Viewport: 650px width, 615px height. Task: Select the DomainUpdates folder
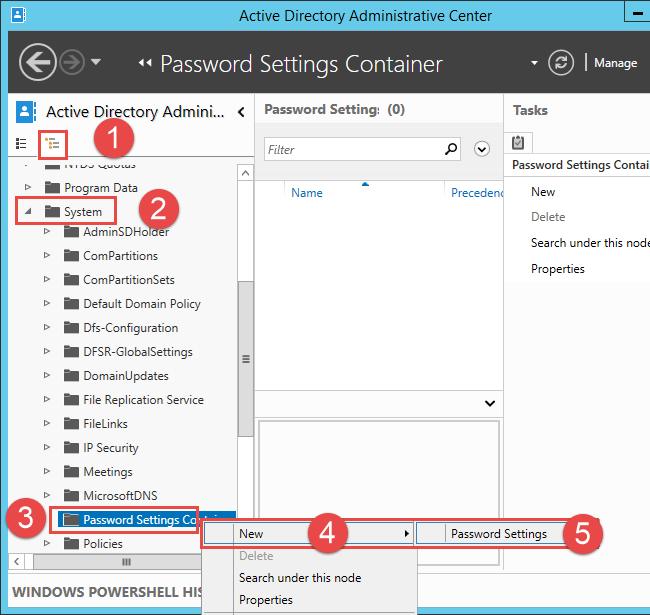116,376
